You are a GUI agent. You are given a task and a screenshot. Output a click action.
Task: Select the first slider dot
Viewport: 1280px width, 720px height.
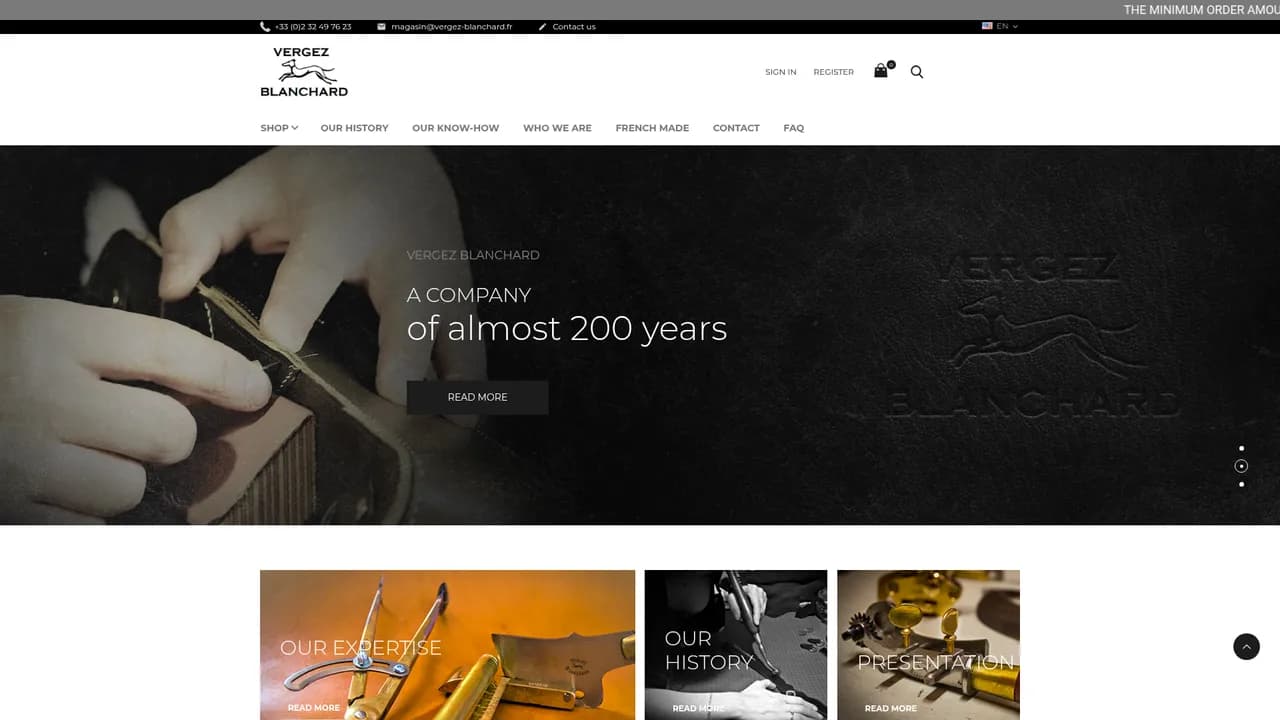pos(1242,448)
